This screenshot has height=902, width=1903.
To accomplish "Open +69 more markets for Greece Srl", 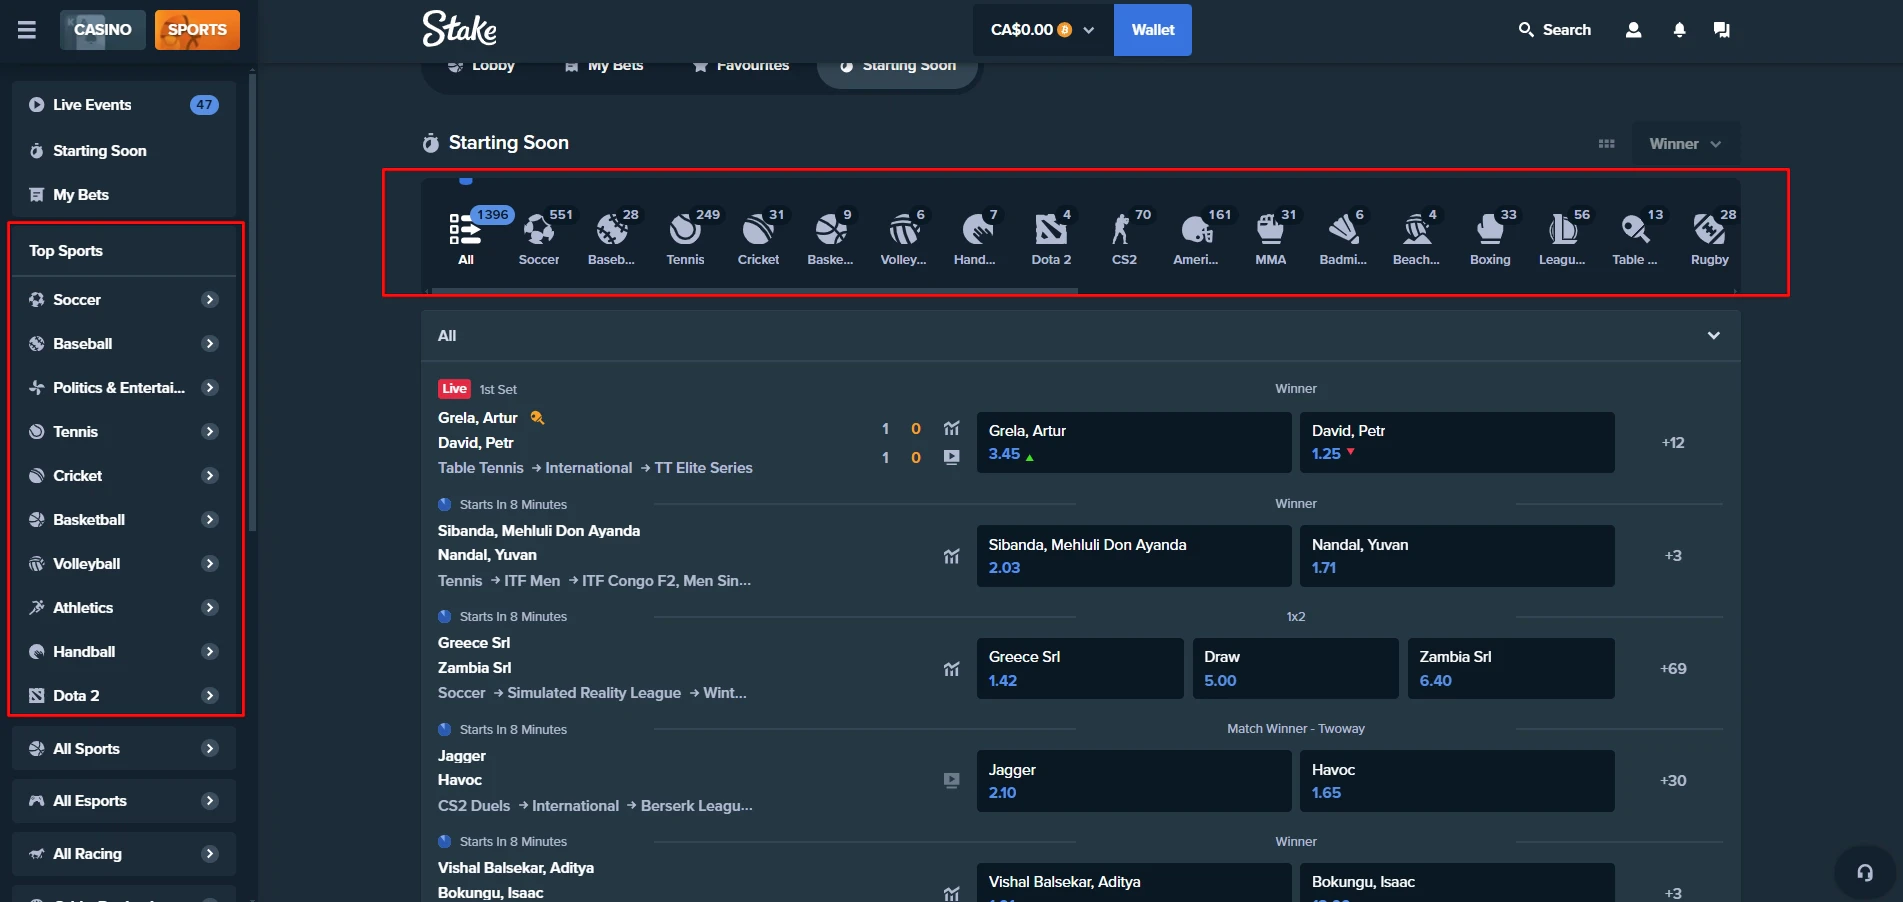I will pos(1673,669).
